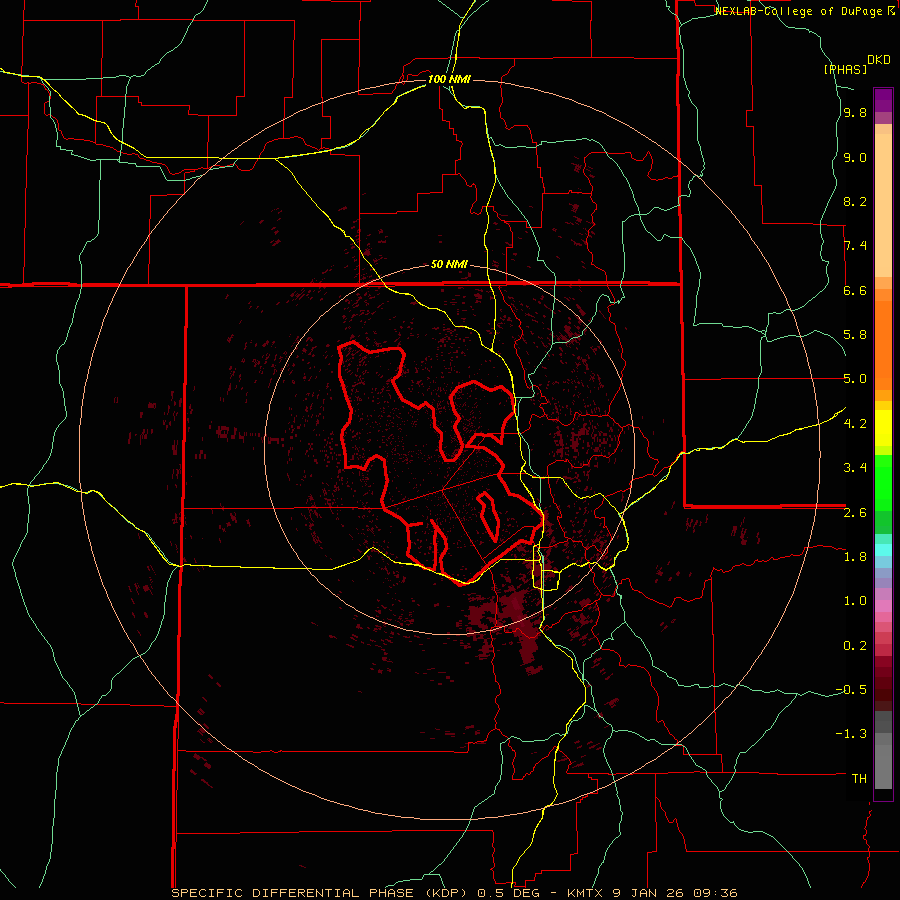Viewport: 900px width, 900px height.
Task: Select the 9.0 value on color scale
Action: [x=855, y=157]
